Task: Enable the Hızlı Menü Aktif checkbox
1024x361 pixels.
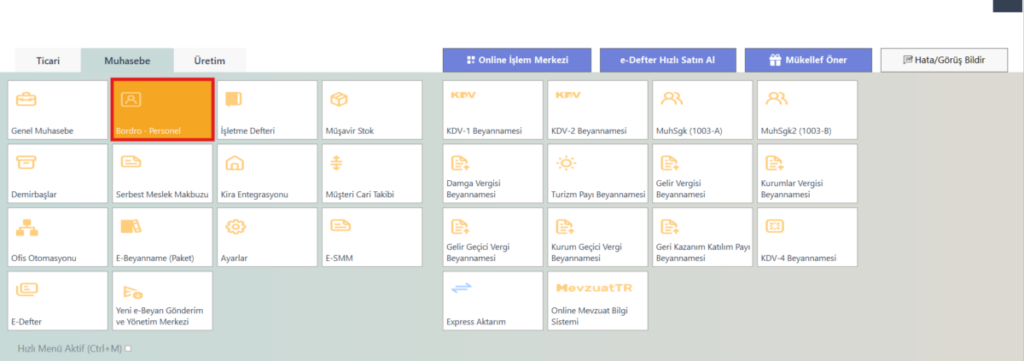Action: pyautogui.click(x=128, y=349)
